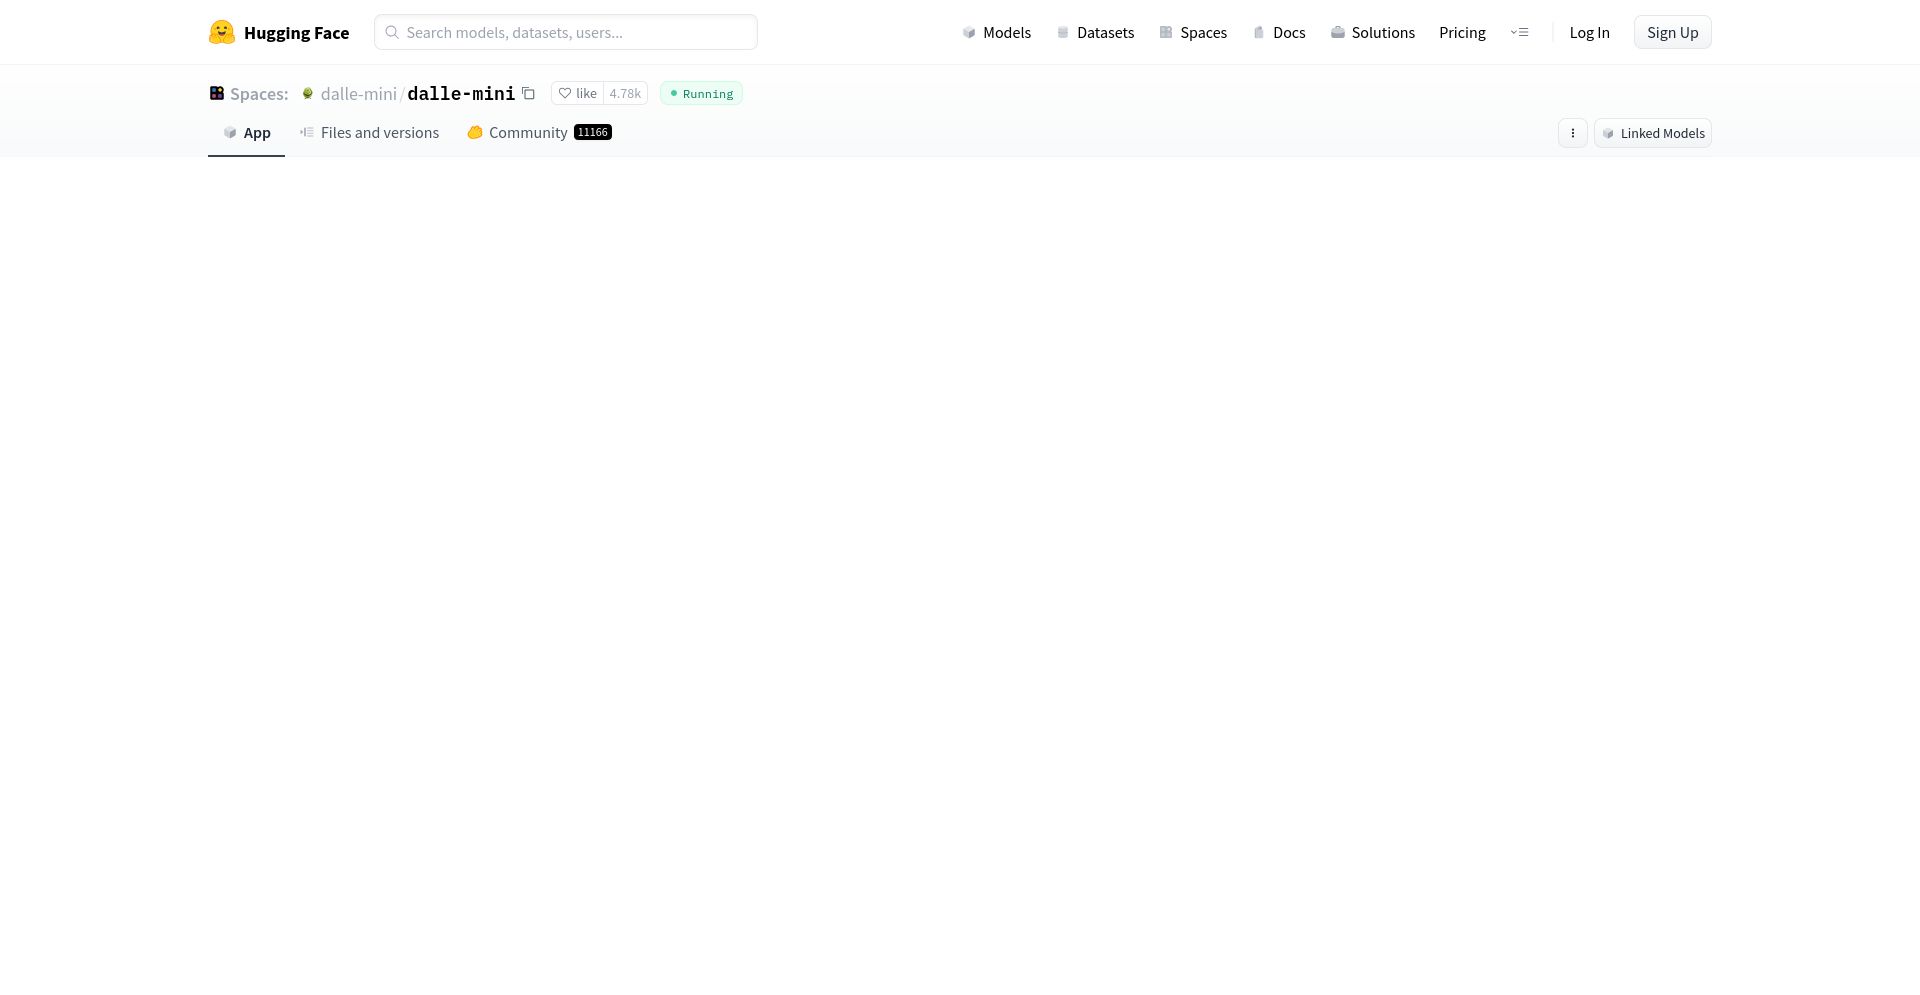Screen dimensions: 1920x995
Task: Copy the space name with the copy icon
Action: click(529, 93)
